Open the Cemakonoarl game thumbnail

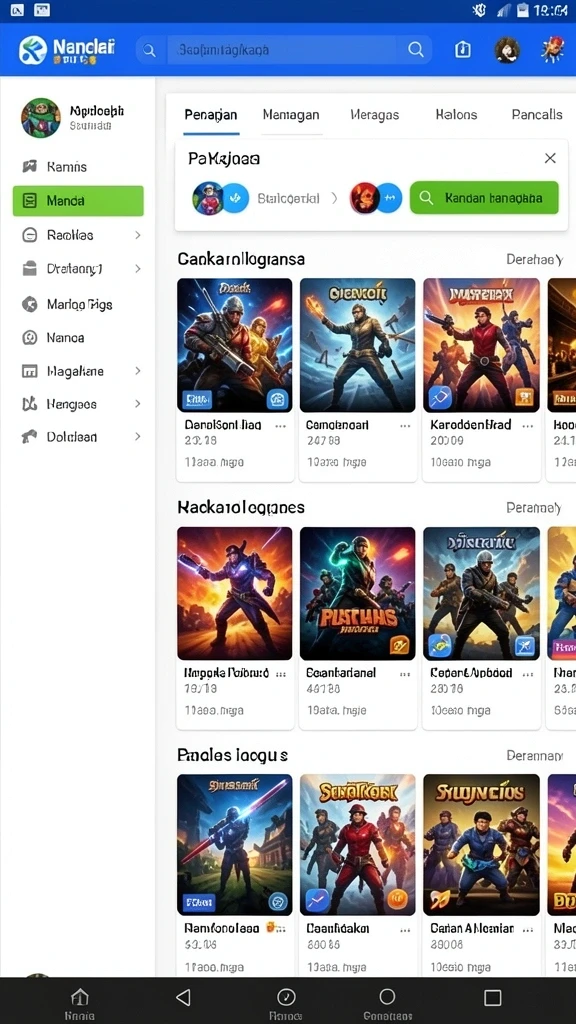pos(357,345)
